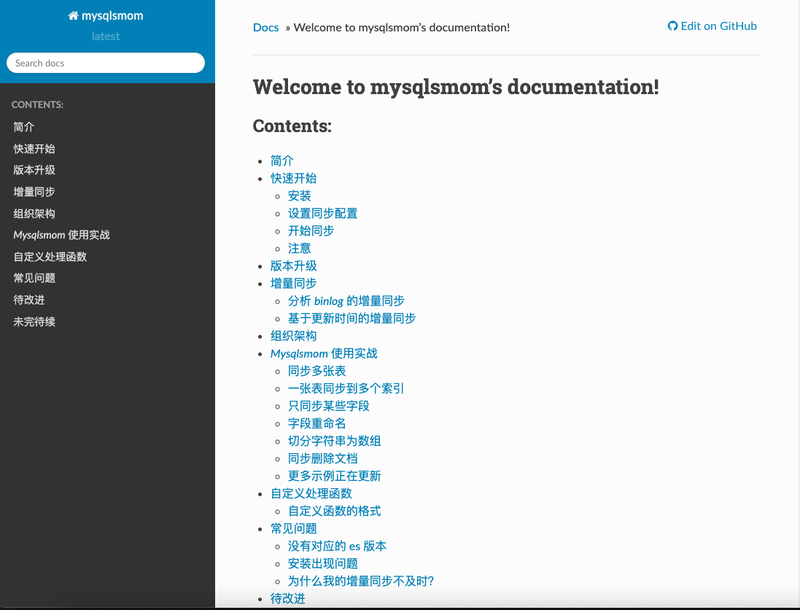The image size is (800, 610).
Task: Open the 安装出现问题 link
Action: pos(323,564)
